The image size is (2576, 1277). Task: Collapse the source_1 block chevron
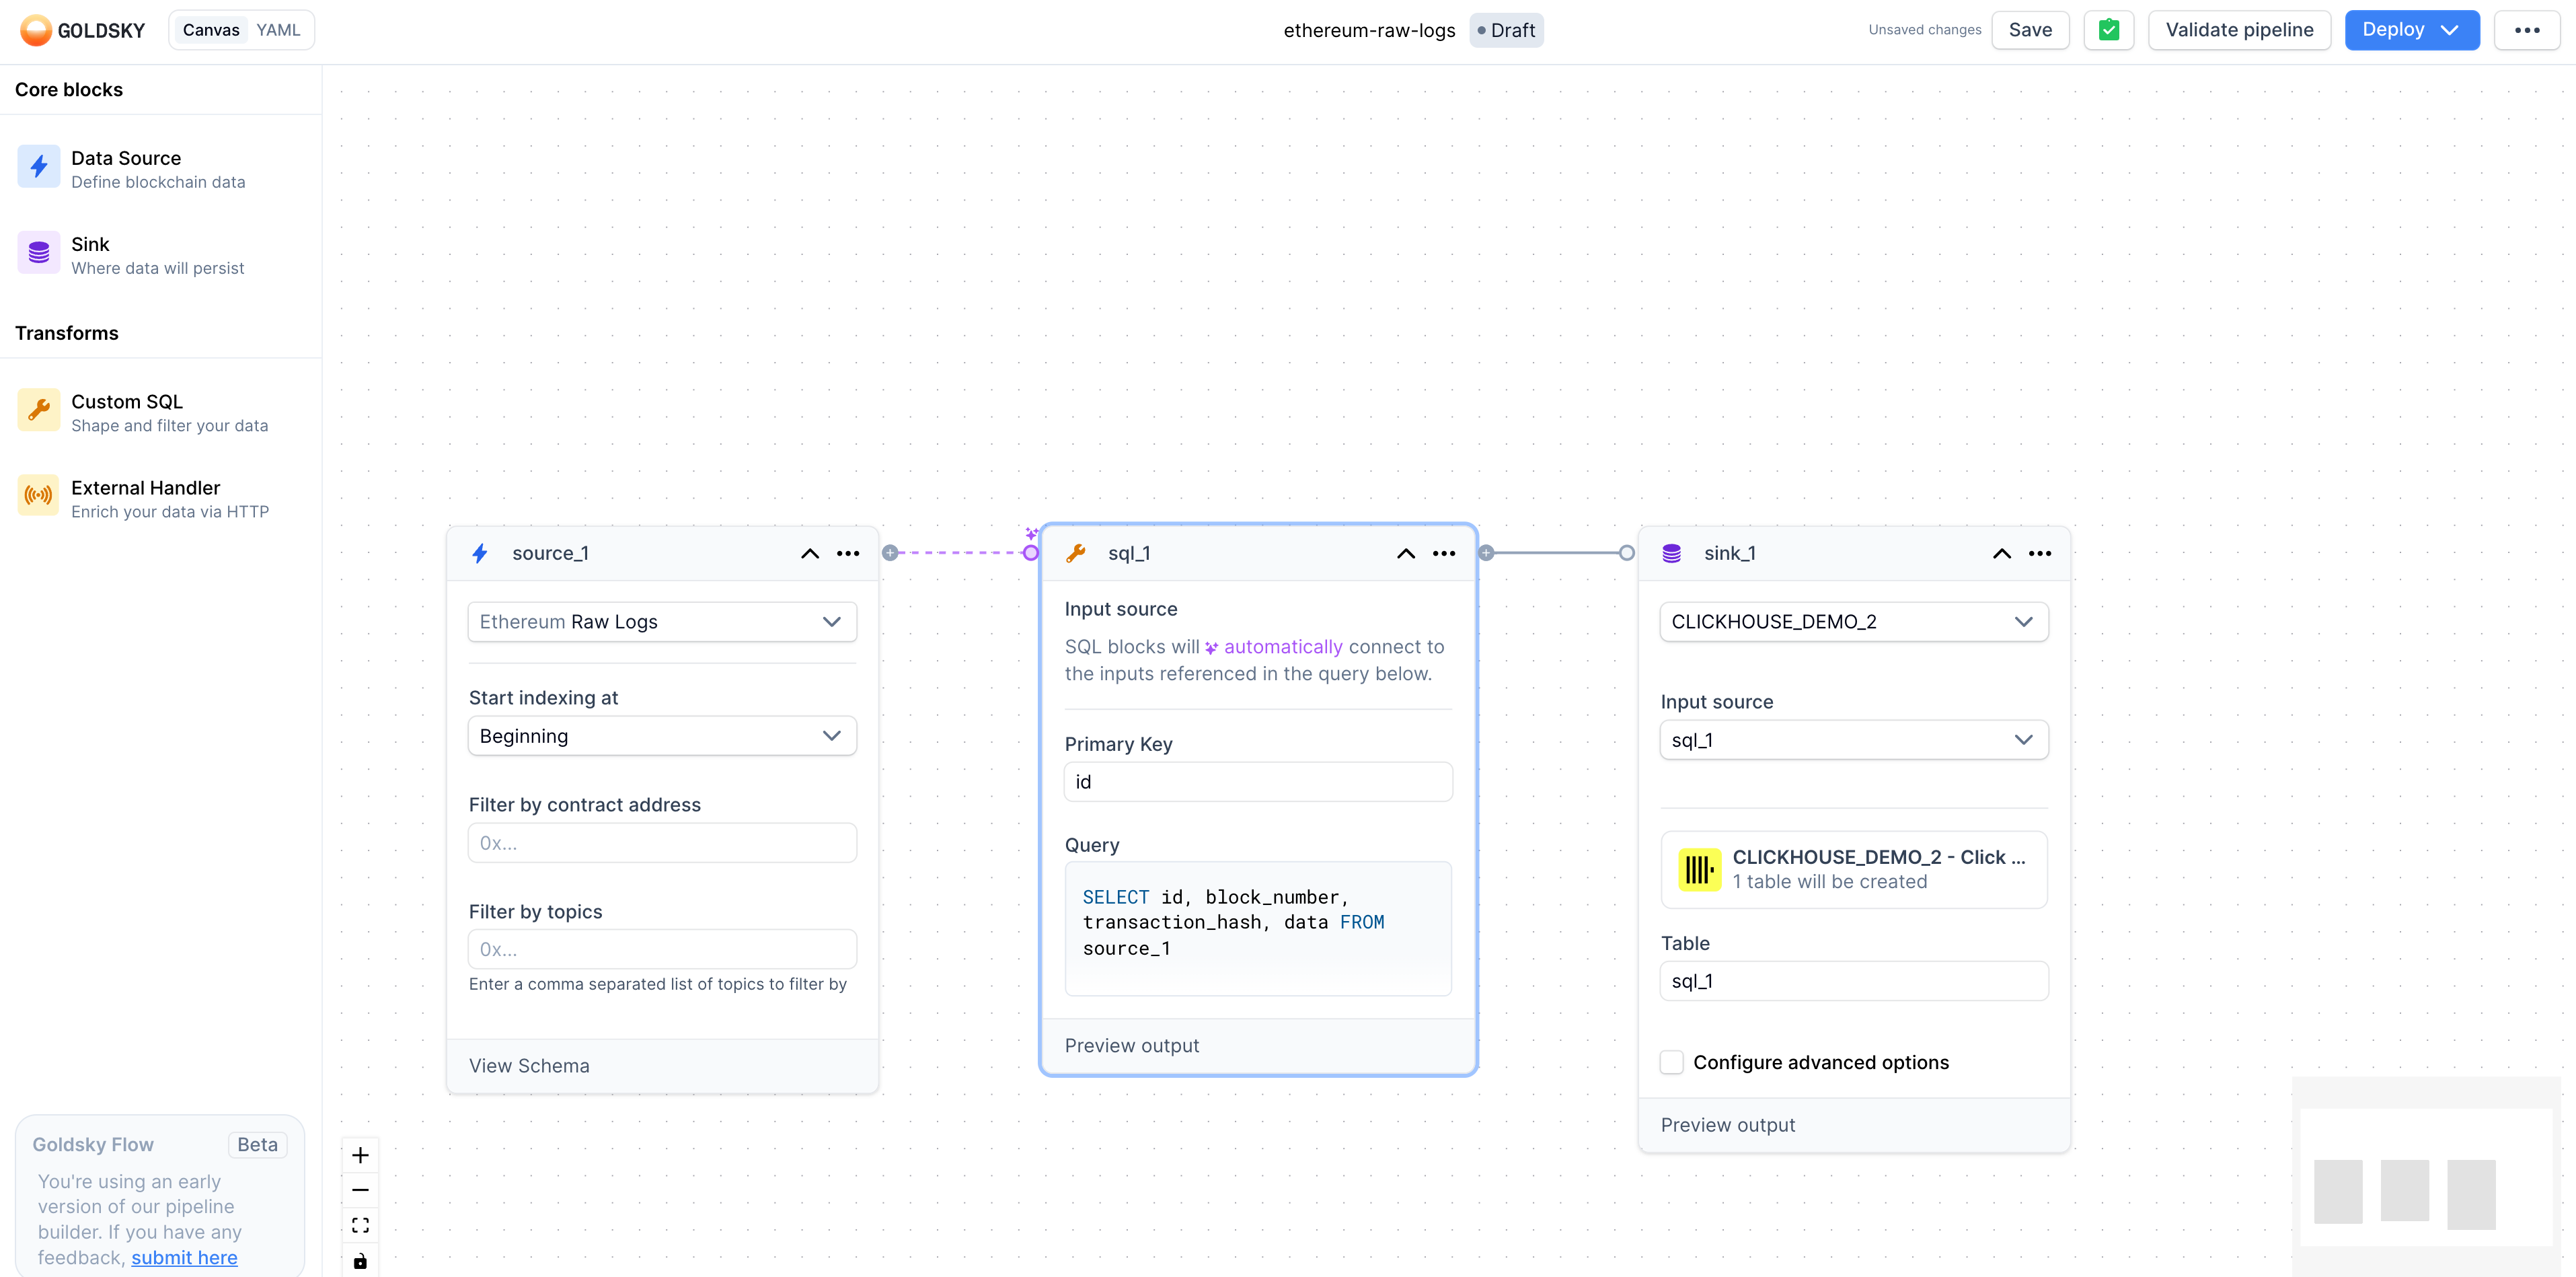tap(809, 554)
